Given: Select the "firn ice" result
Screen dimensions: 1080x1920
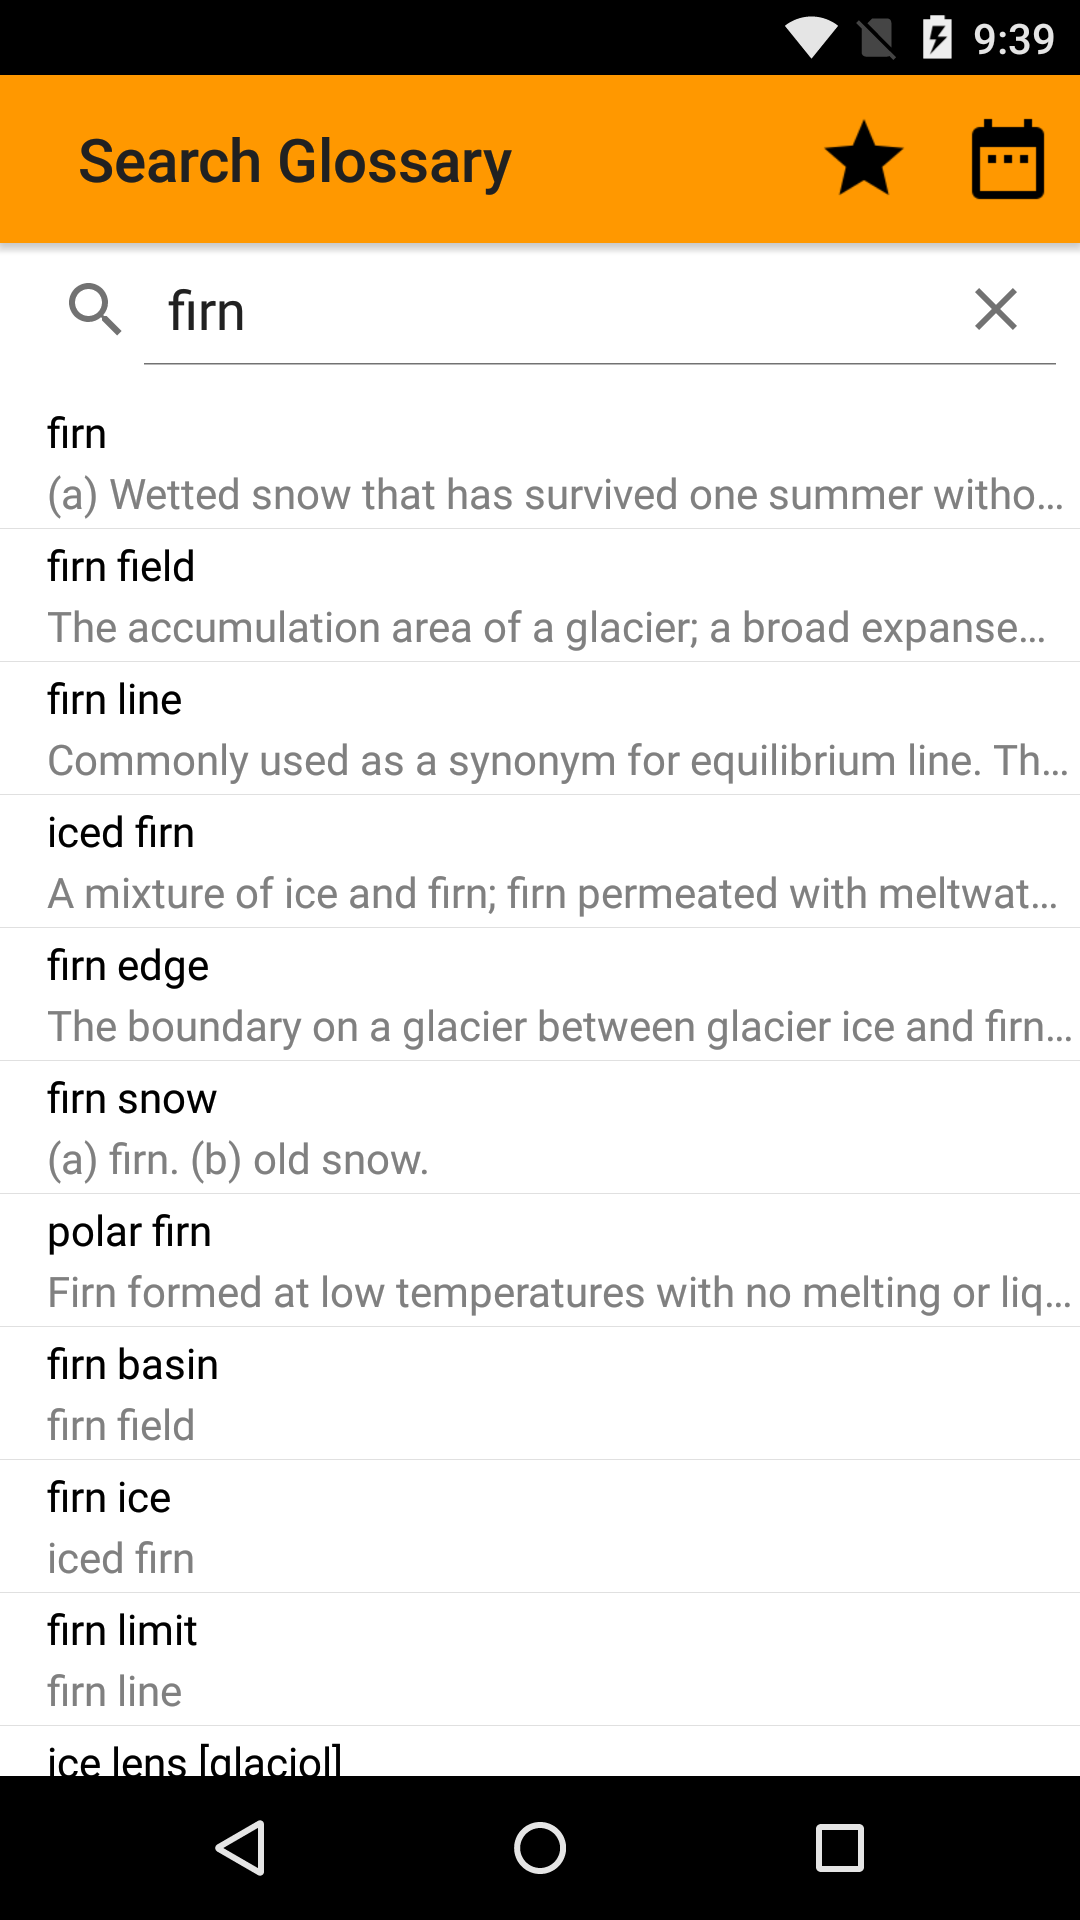Looking at the screenshot, I should (x=540, y=1528).
